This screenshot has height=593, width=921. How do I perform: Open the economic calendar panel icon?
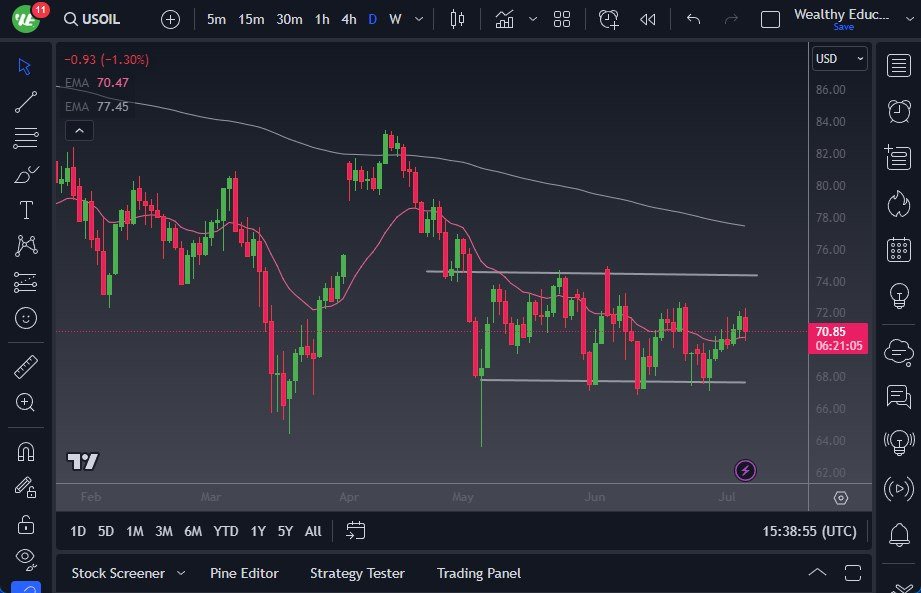tap(897, 249)
